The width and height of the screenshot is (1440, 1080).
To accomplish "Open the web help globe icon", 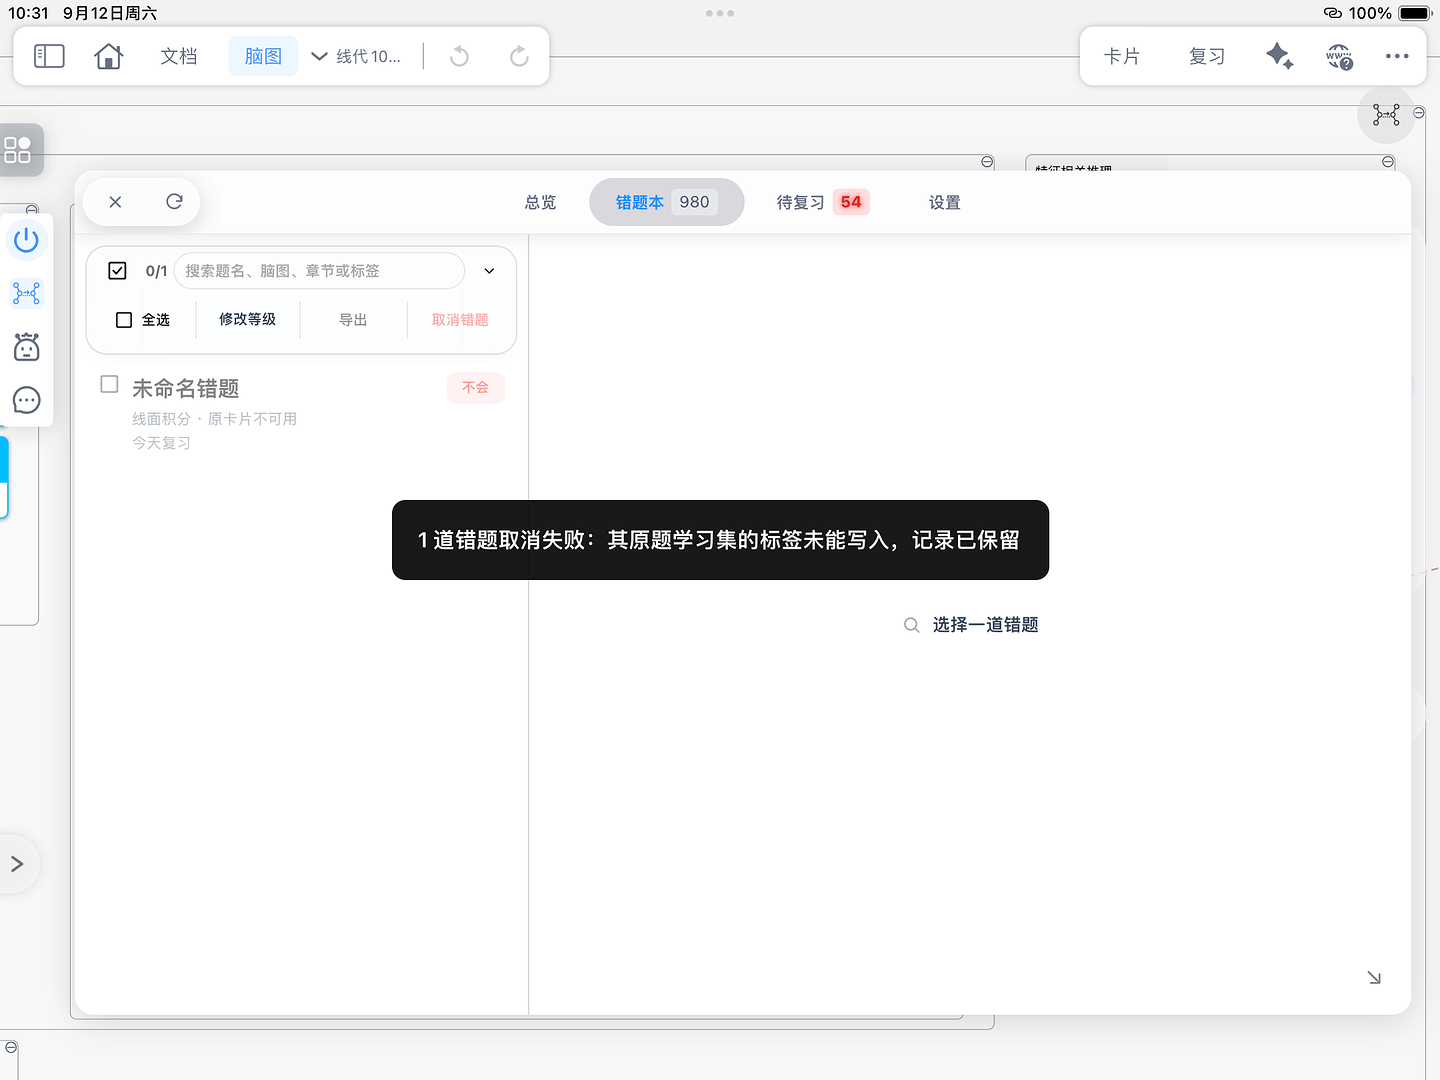I will [1339, 56].
